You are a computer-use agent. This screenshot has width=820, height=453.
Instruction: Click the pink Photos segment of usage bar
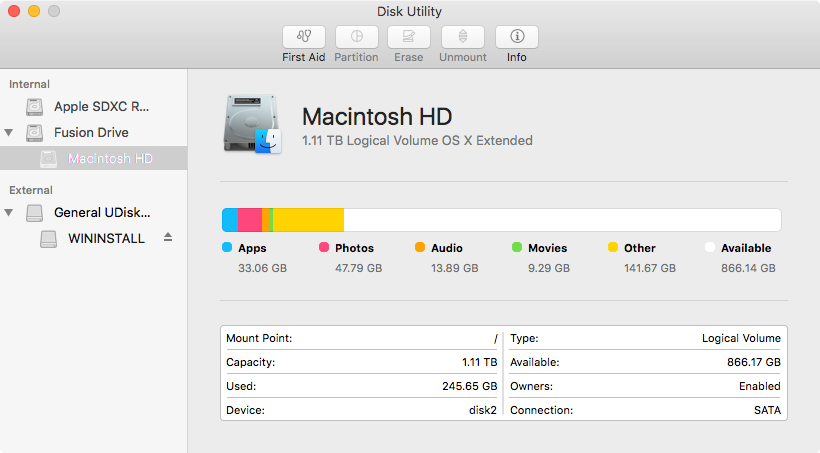(x=250, y=220)
